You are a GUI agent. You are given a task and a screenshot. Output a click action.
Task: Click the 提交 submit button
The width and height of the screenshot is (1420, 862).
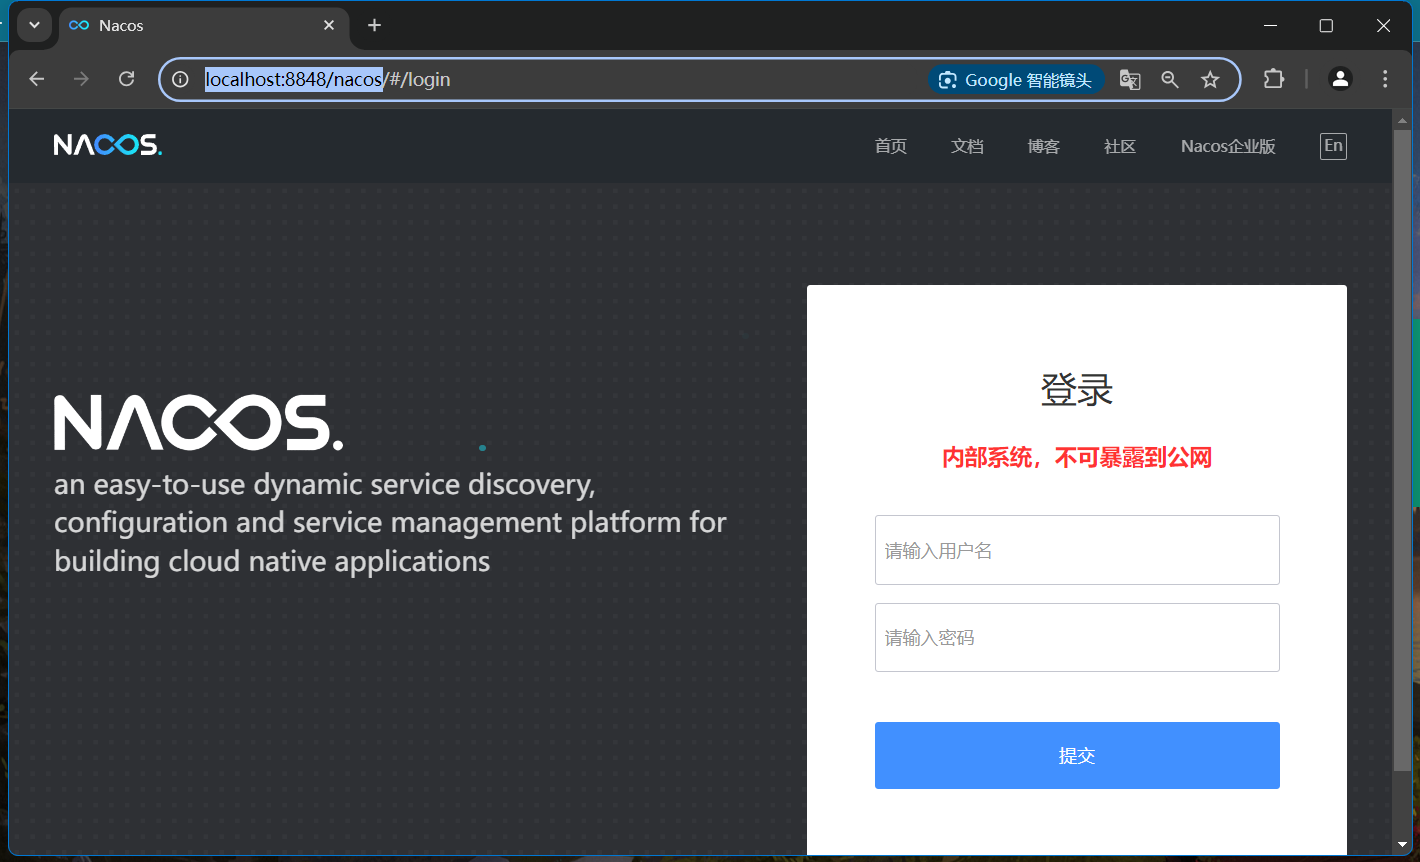point(1077,755)
